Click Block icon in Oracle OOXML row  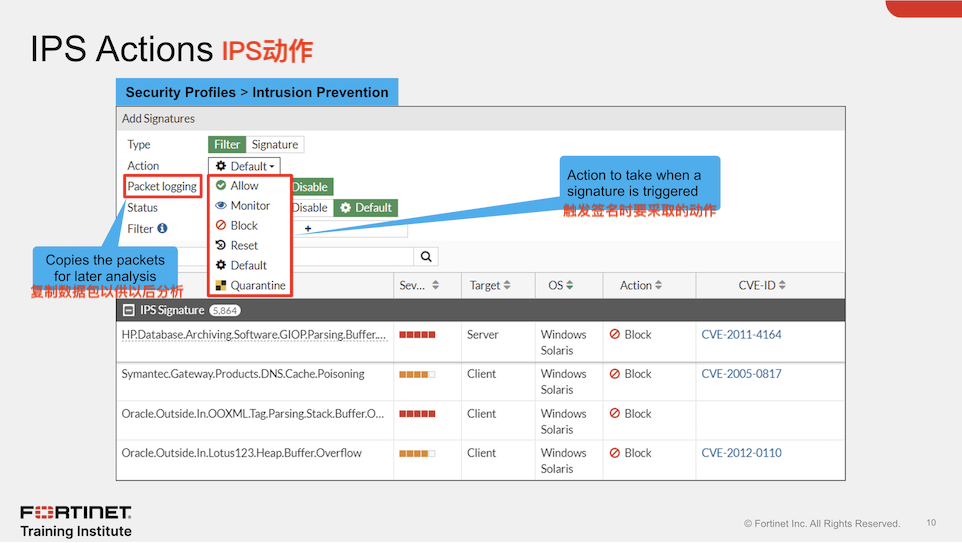(615, 414)
